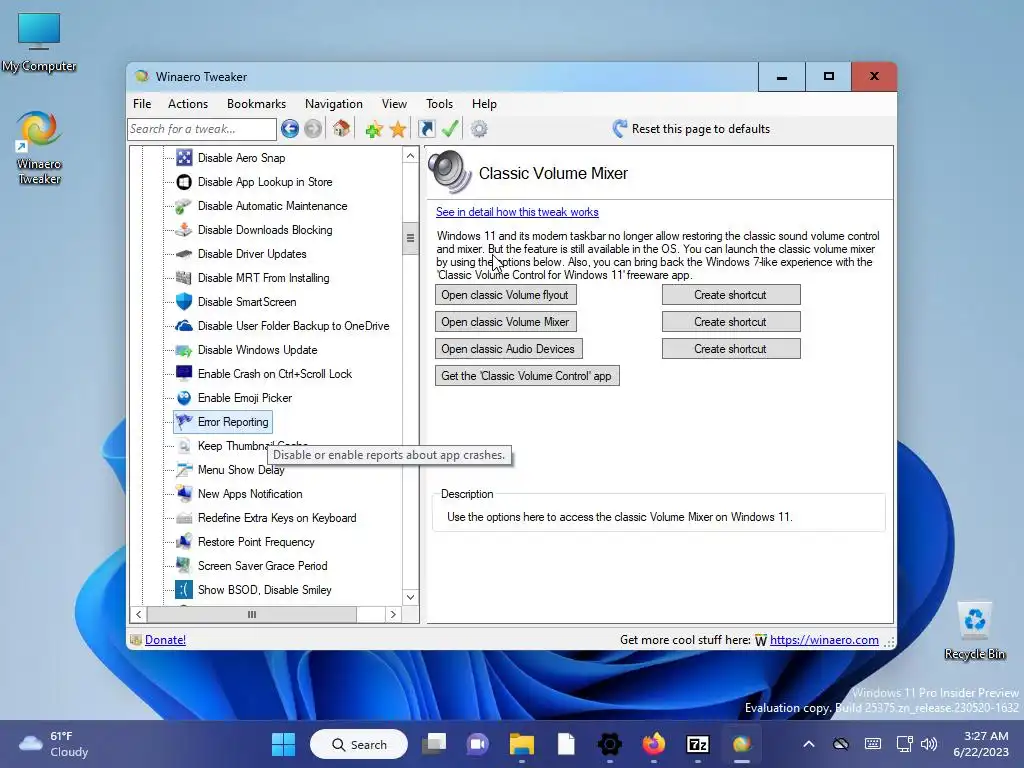Click the Disable SmartScreen shield icon
The width and height of the screenshot is (1024, 768).
coord(184,302)
